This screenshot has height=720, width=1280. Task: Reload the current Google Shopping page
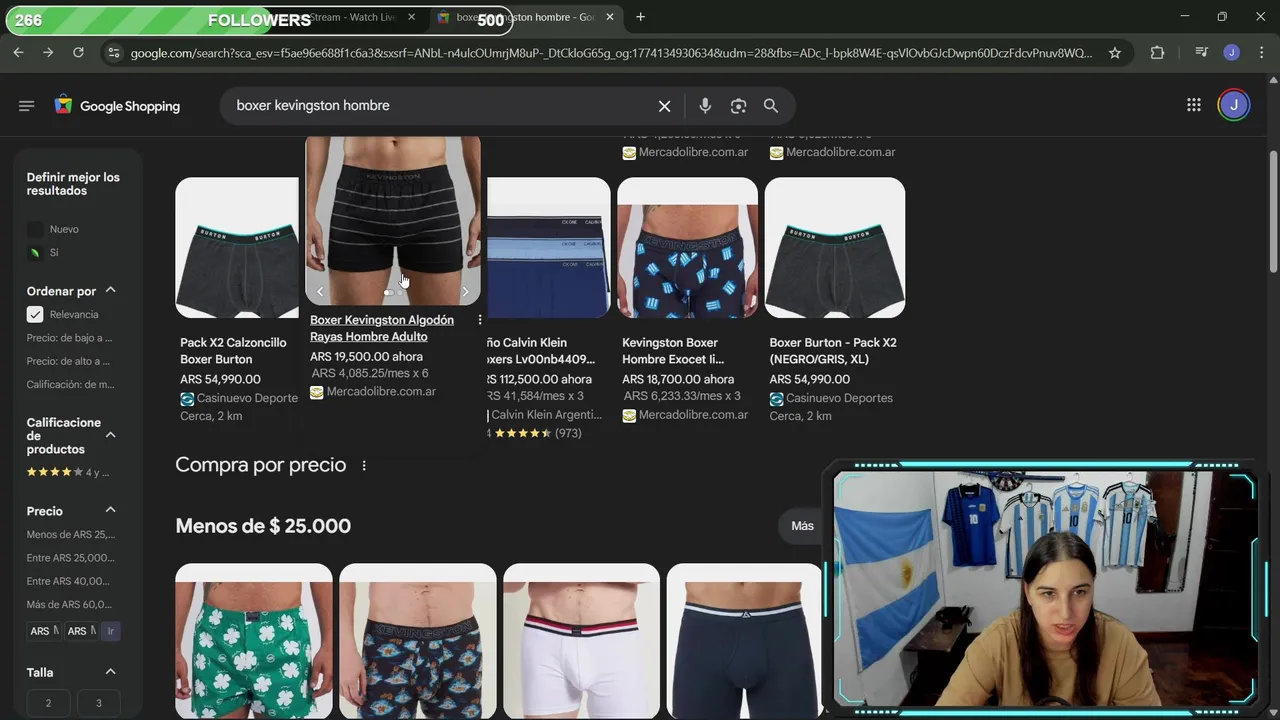point(78,53)
